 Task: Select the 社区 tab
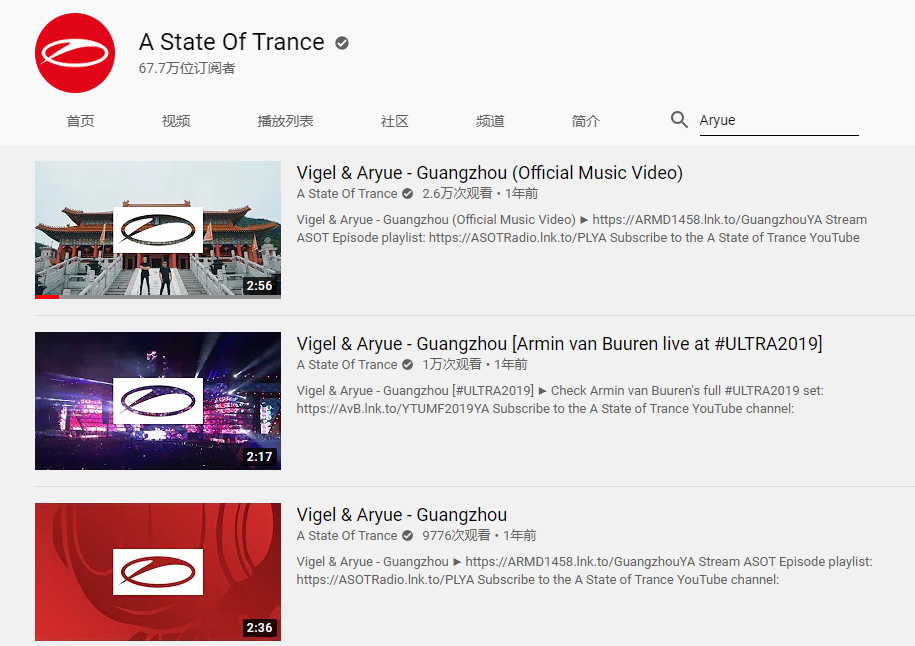394,121
